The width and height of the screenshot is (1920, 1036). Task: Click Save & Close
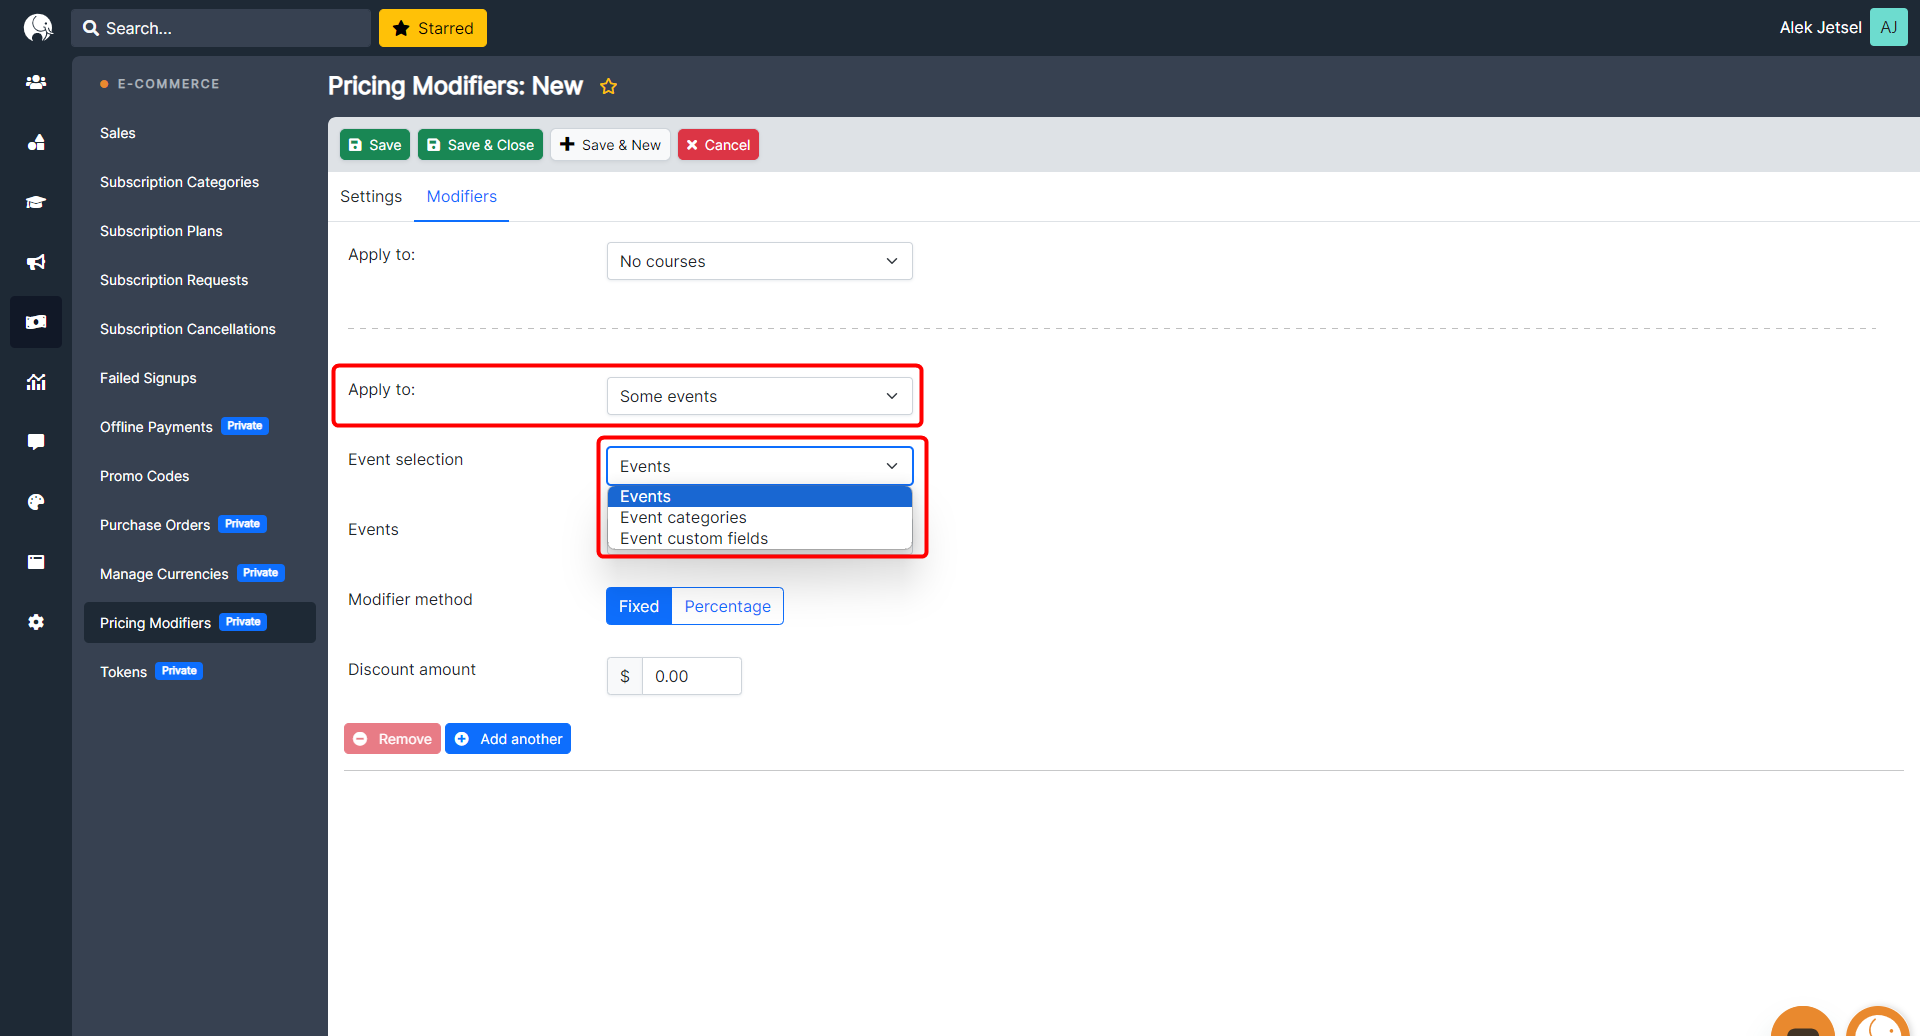(x=480, y=145)
